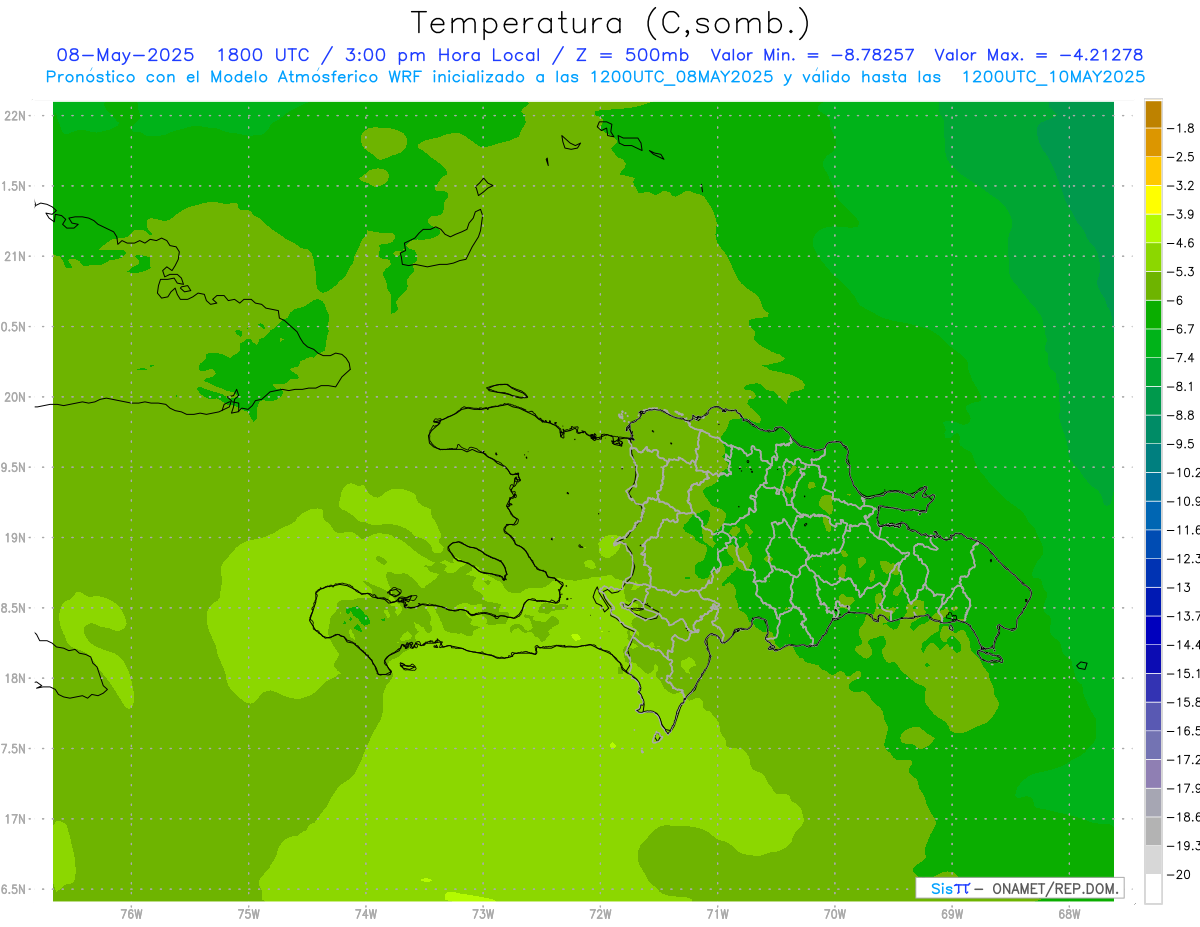Click the 68W longitude label
Screen dimensions: 1200x927
[x=1068, y=914]
